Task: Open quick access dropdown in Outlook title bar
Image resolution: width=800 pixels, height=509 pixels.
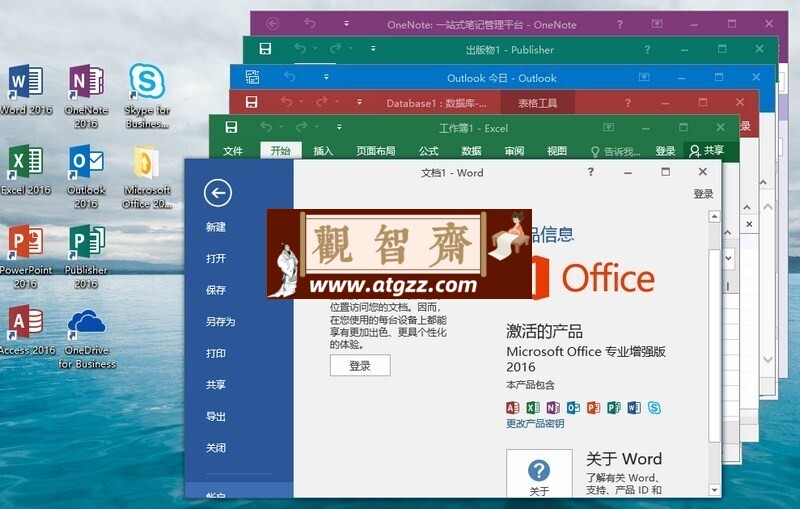Action: 326,77
